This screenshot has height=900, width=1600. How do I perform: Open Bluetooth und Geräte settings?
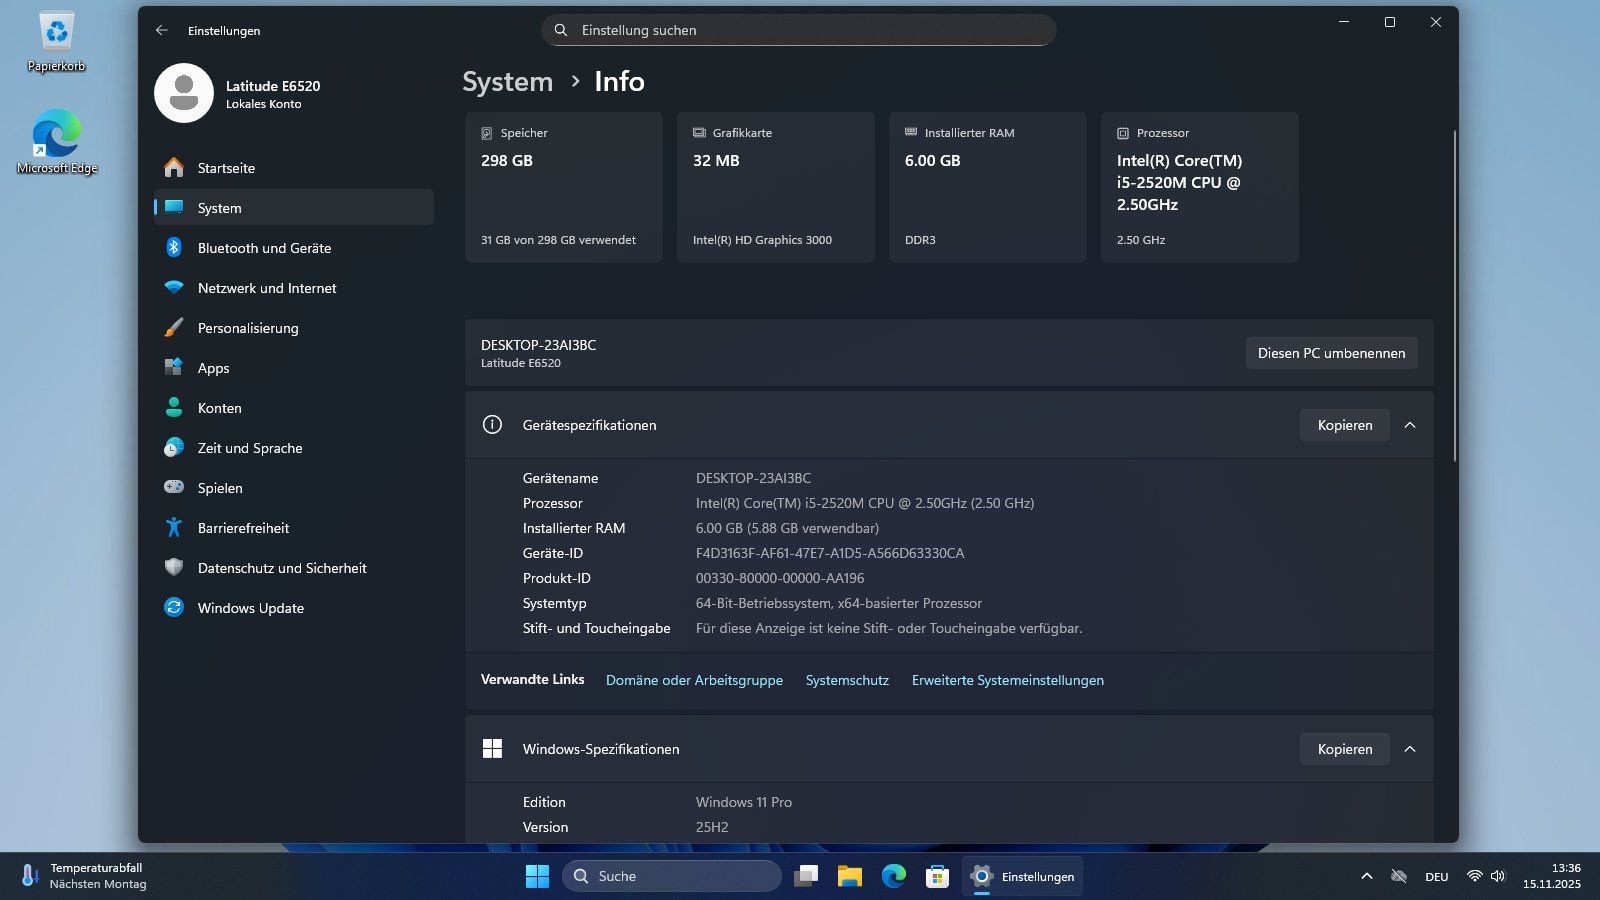click(294, 247)
